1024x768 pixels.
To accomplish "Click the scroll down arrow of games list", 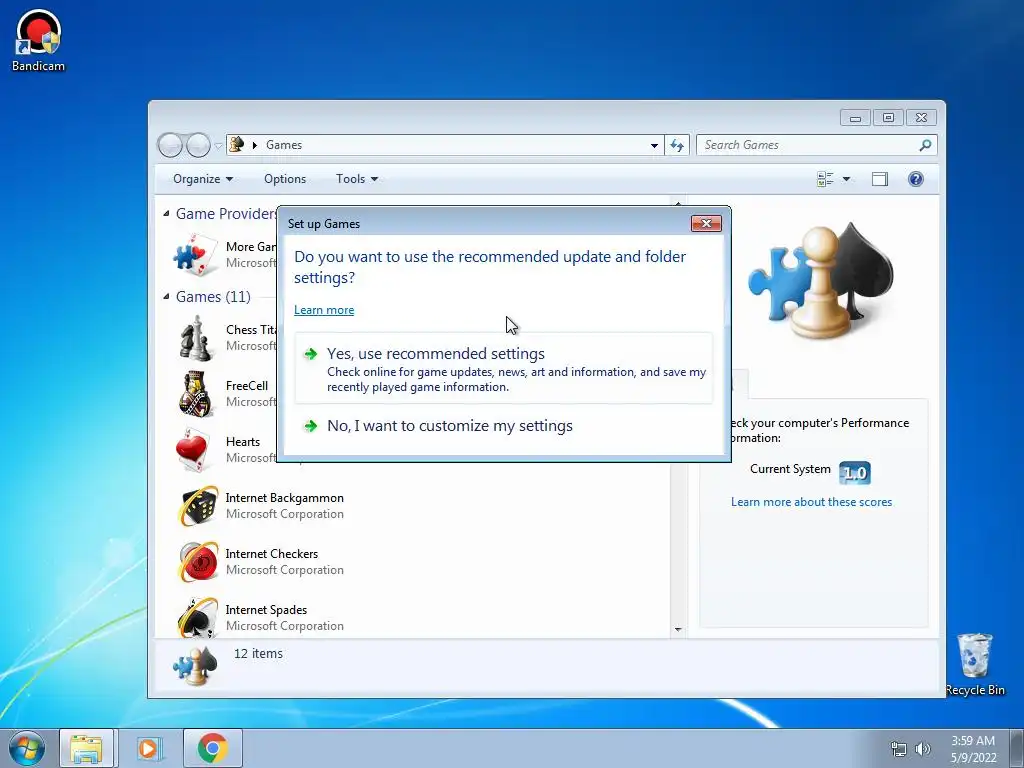I will tap(678, 630).
